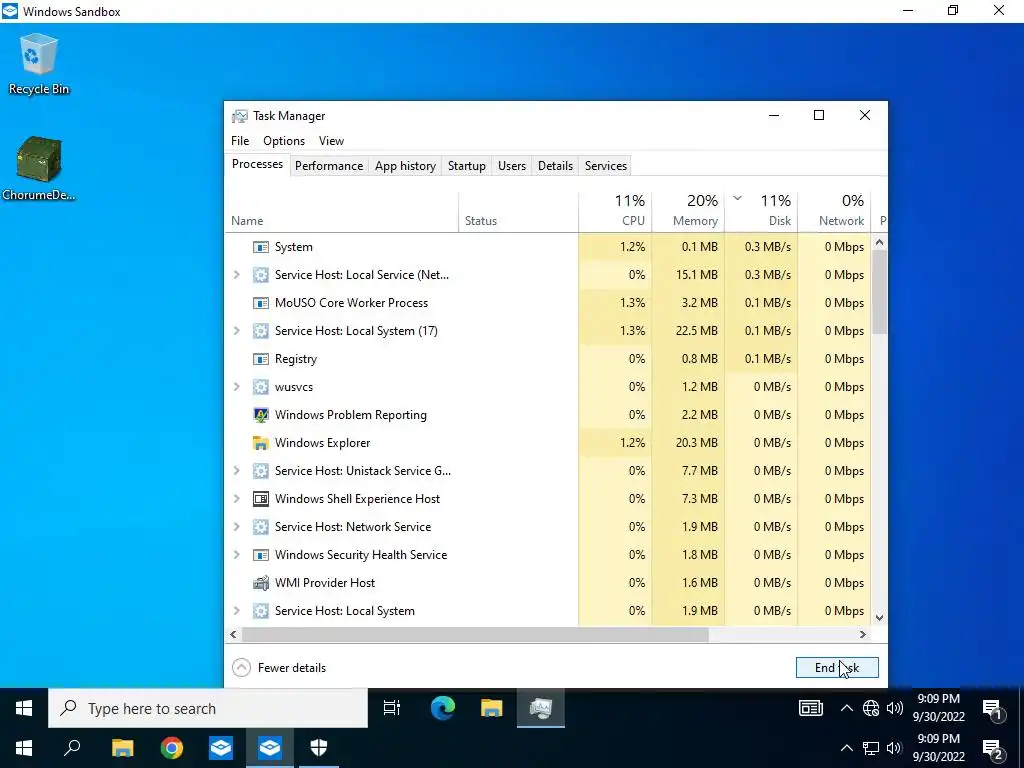The height and width of the screenshot is (768, 1024).
Task: Open Task View in sandbox taskbar
Action: [x=392, y=708]
